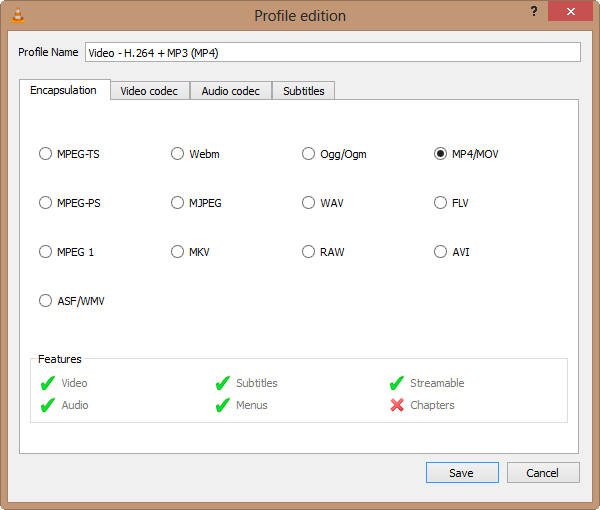Screen dimensions: 600x510
Task: Click the green check next to Audio
Action: (x=47, y=405)
